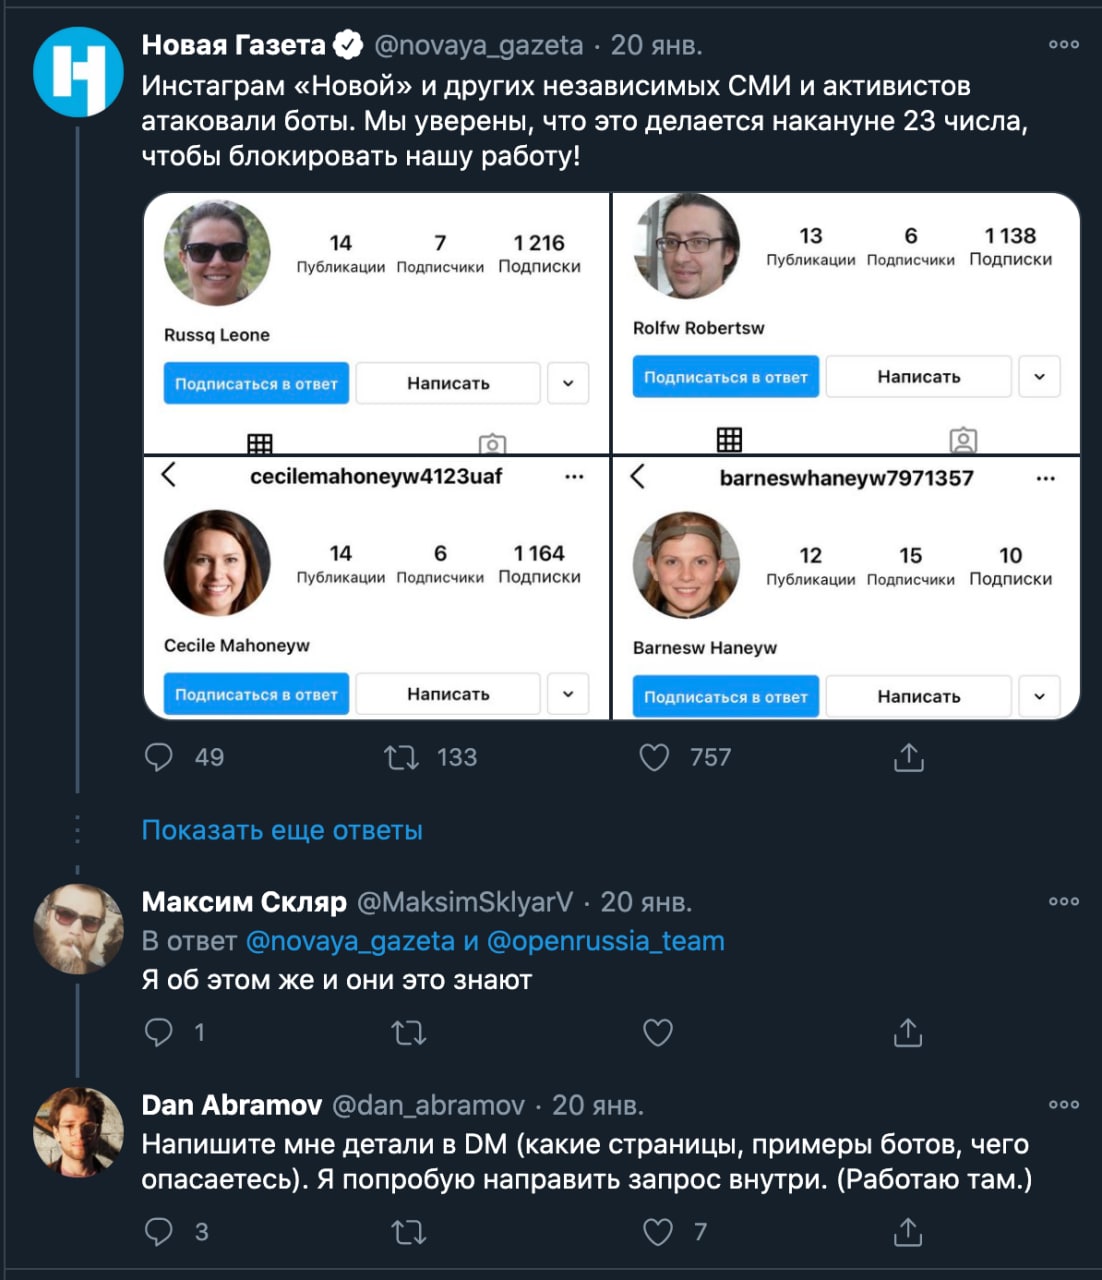Reply to Dan Abramov's tweet
This screenshot has width=1102, height=1280.
tap(159, 1232)
